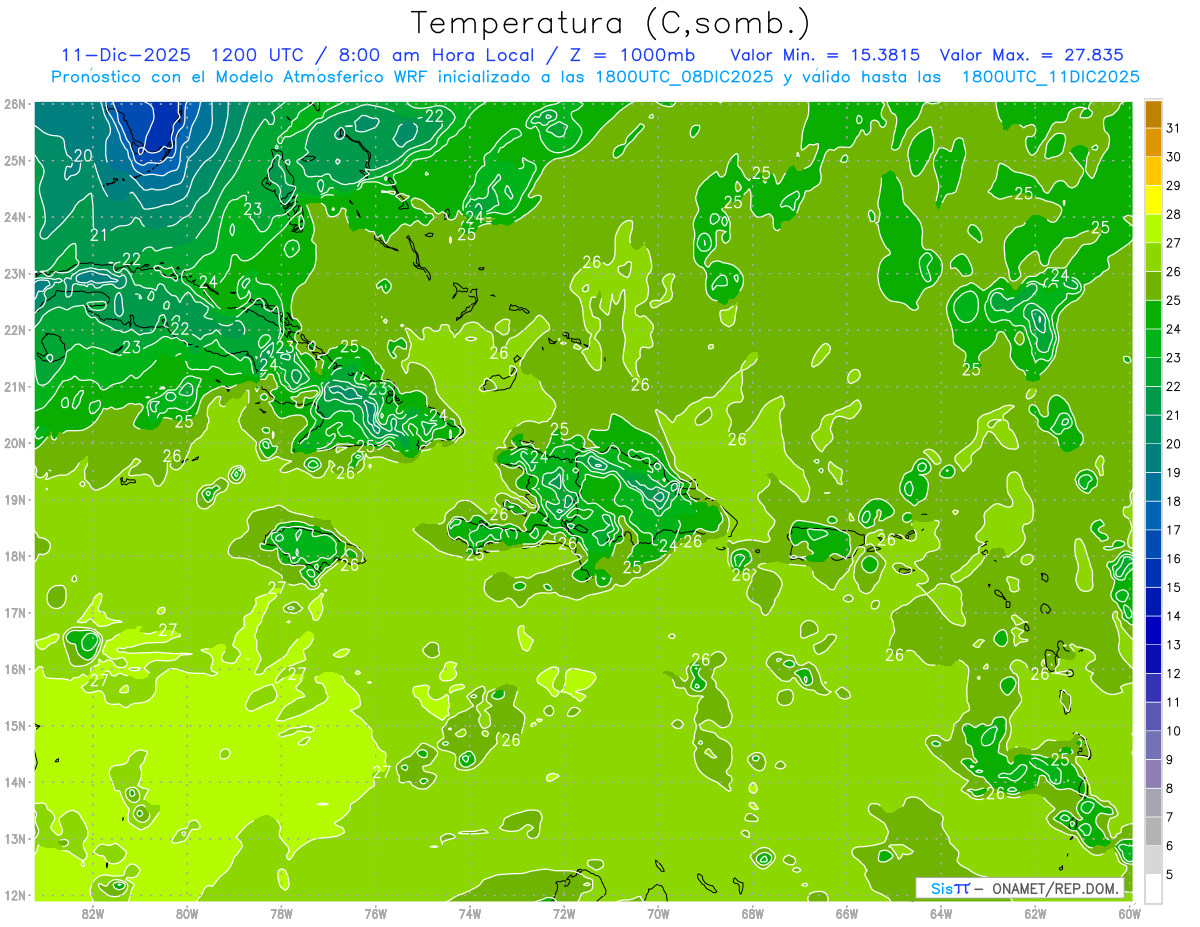Click the yellow swatch between legend labels 29 and 28
Image resolution: width=1200 pixels, height=927 pixels.
pos(1153,200)
